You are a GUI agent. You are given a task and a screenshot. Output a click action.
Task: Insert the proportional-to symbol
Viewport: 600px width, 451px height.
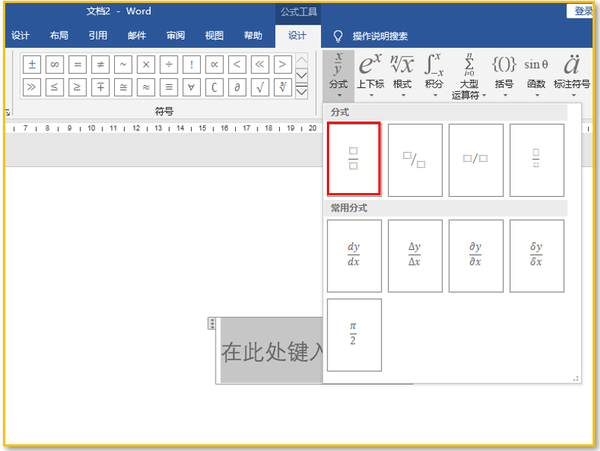(x=214, y=64)
